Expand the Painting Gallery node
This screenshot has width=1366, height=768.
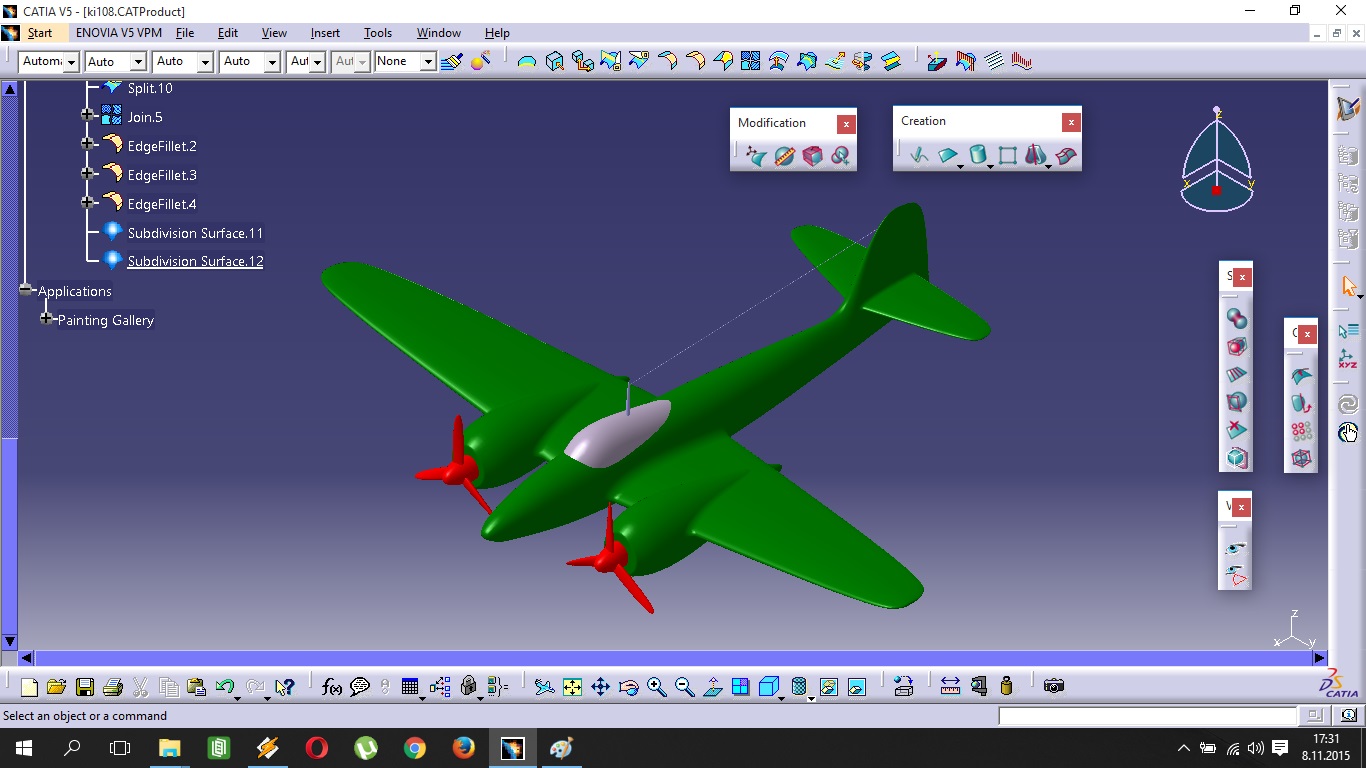point(46,319)
